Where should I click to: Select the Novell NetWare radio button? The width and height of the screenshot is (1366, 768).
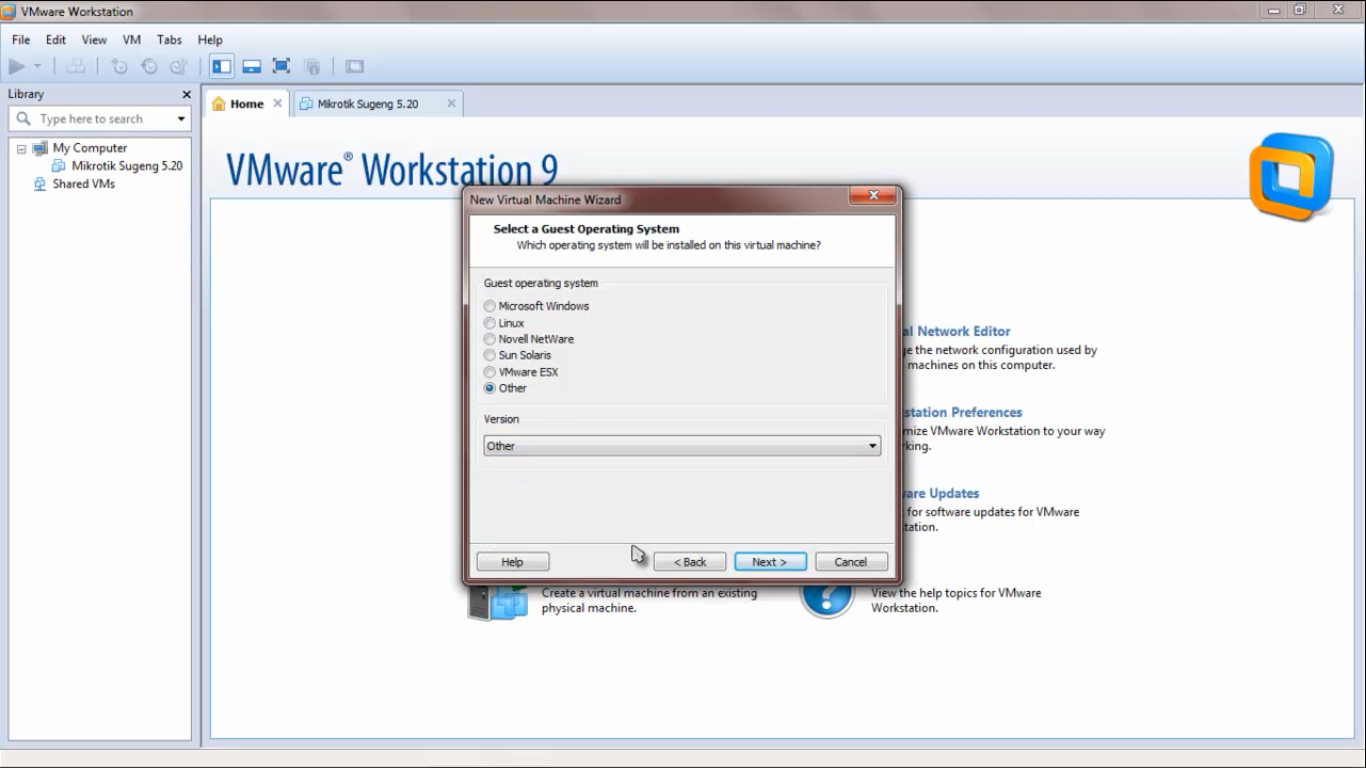pos(490,339)
